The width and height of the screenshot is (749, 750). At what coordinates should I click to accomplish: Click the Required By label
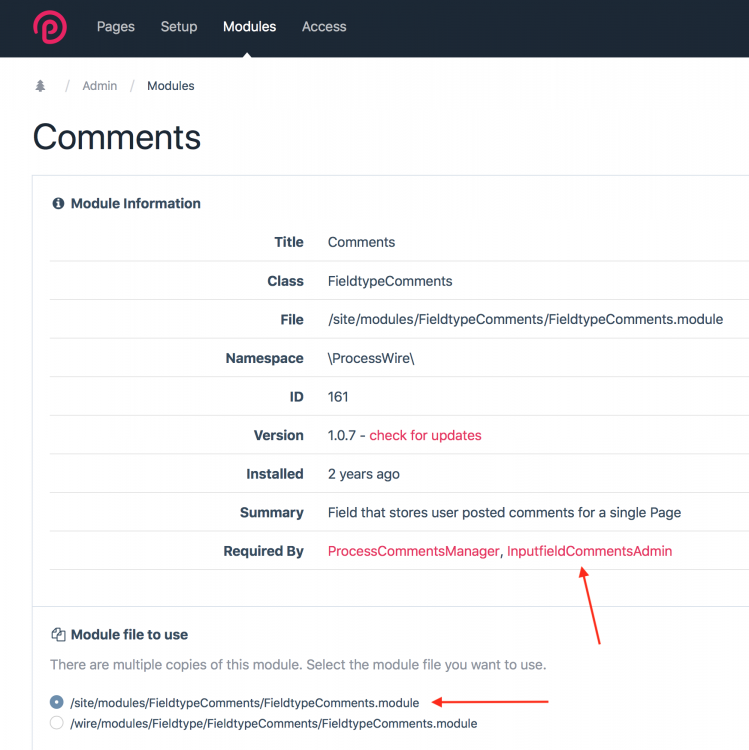click(264, 551)
